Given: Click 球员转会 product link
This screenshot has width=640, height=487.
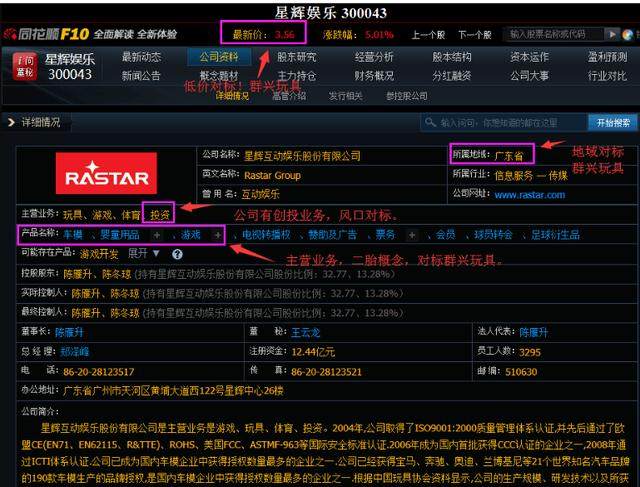Looking at the screenshot, I should coord(493,235).
